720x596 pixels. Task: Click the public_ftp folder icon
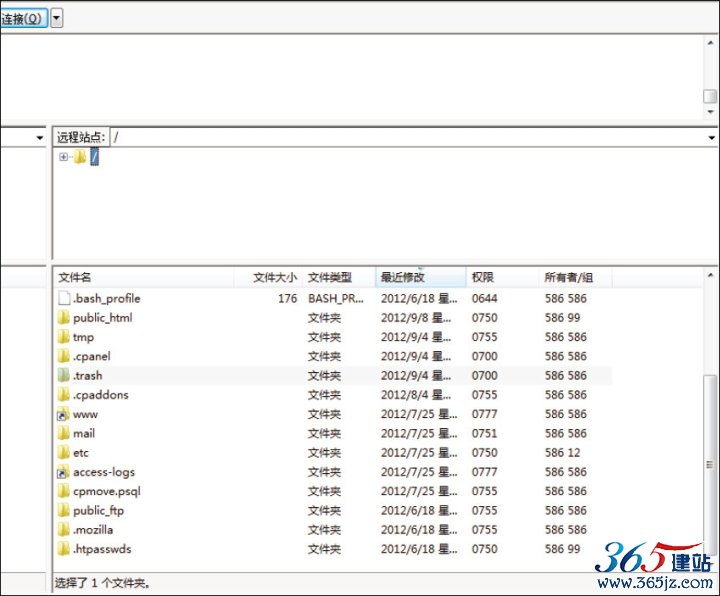tap(64, 511)
